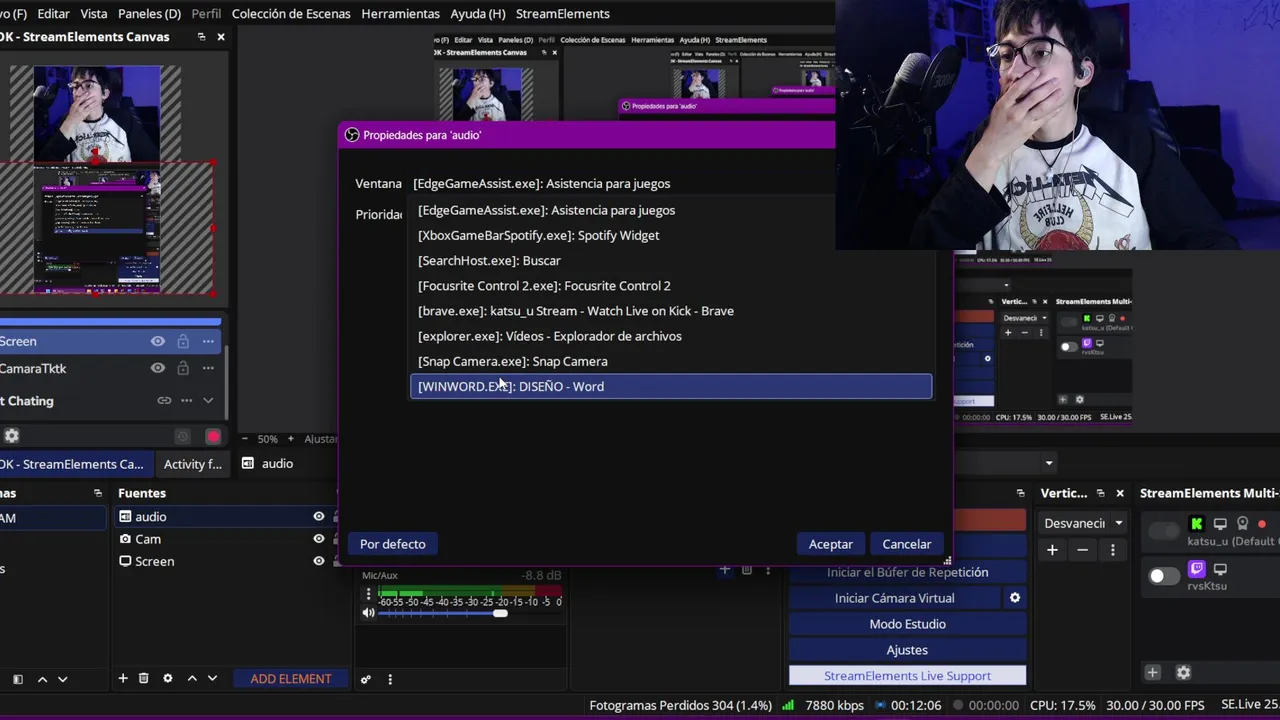The image size is (1280, 720).
Task: Add a new source with plus icon
Action: click(x=123, y=678)
